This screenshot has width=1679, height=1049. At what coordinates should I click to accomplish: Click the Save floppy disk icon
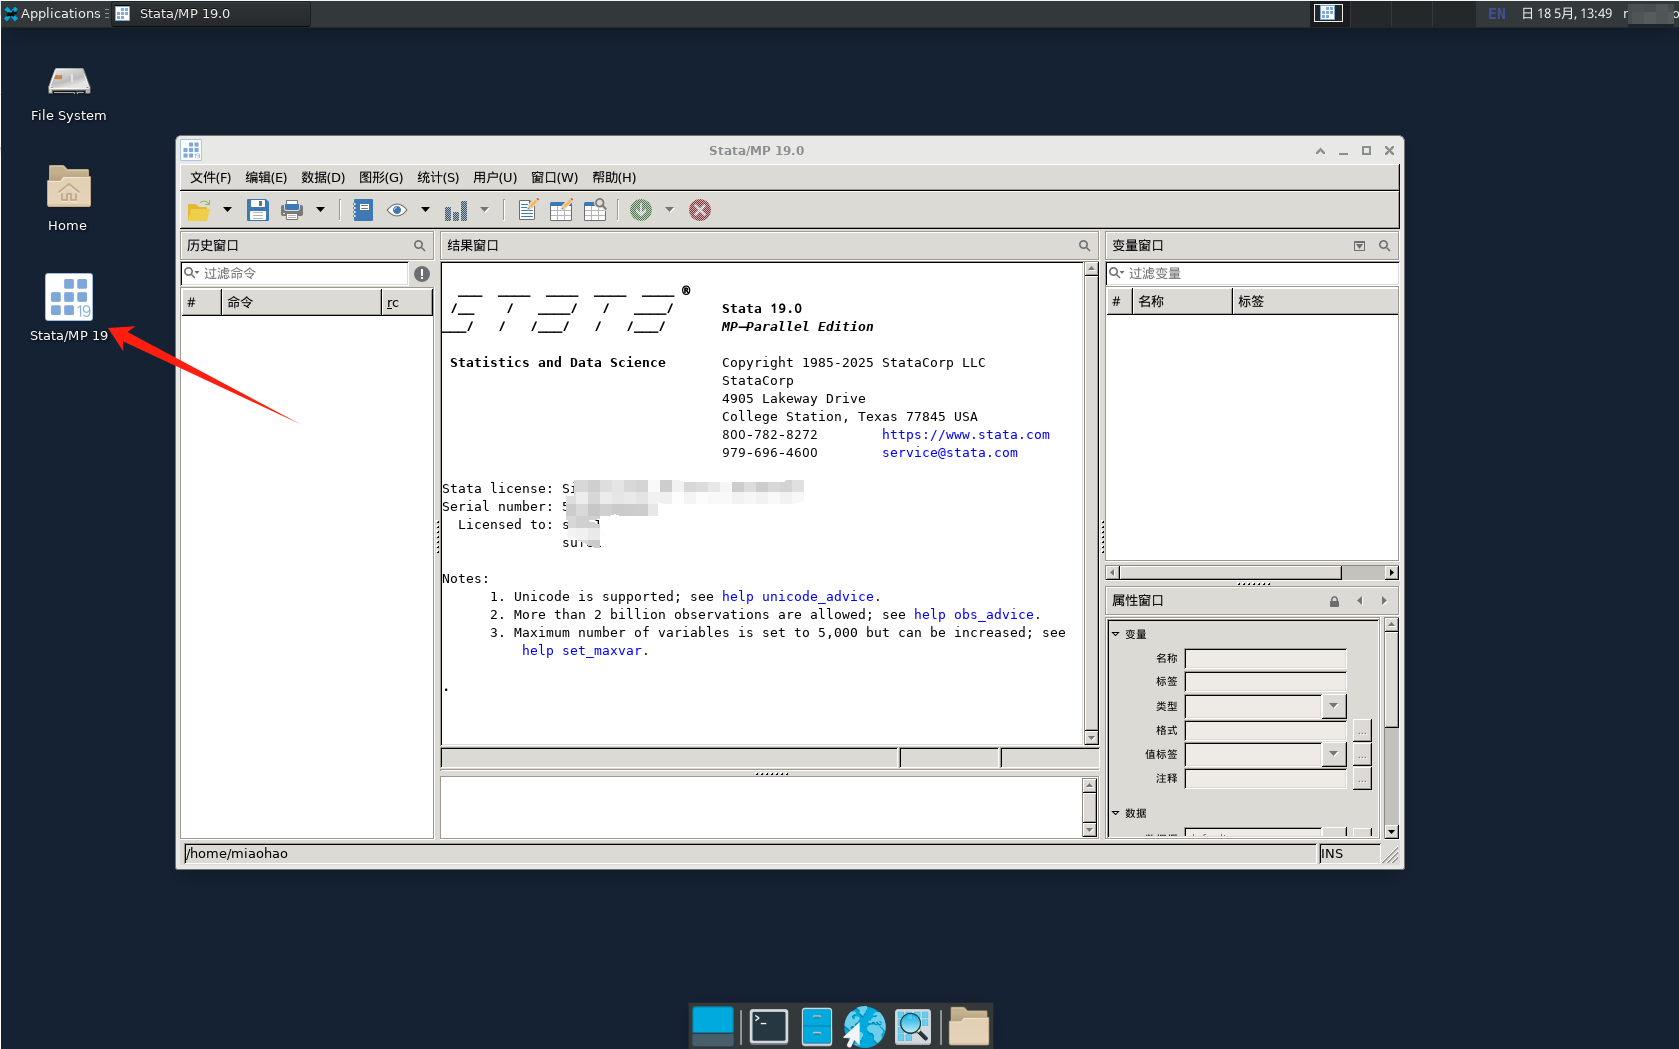coord(258,210)
